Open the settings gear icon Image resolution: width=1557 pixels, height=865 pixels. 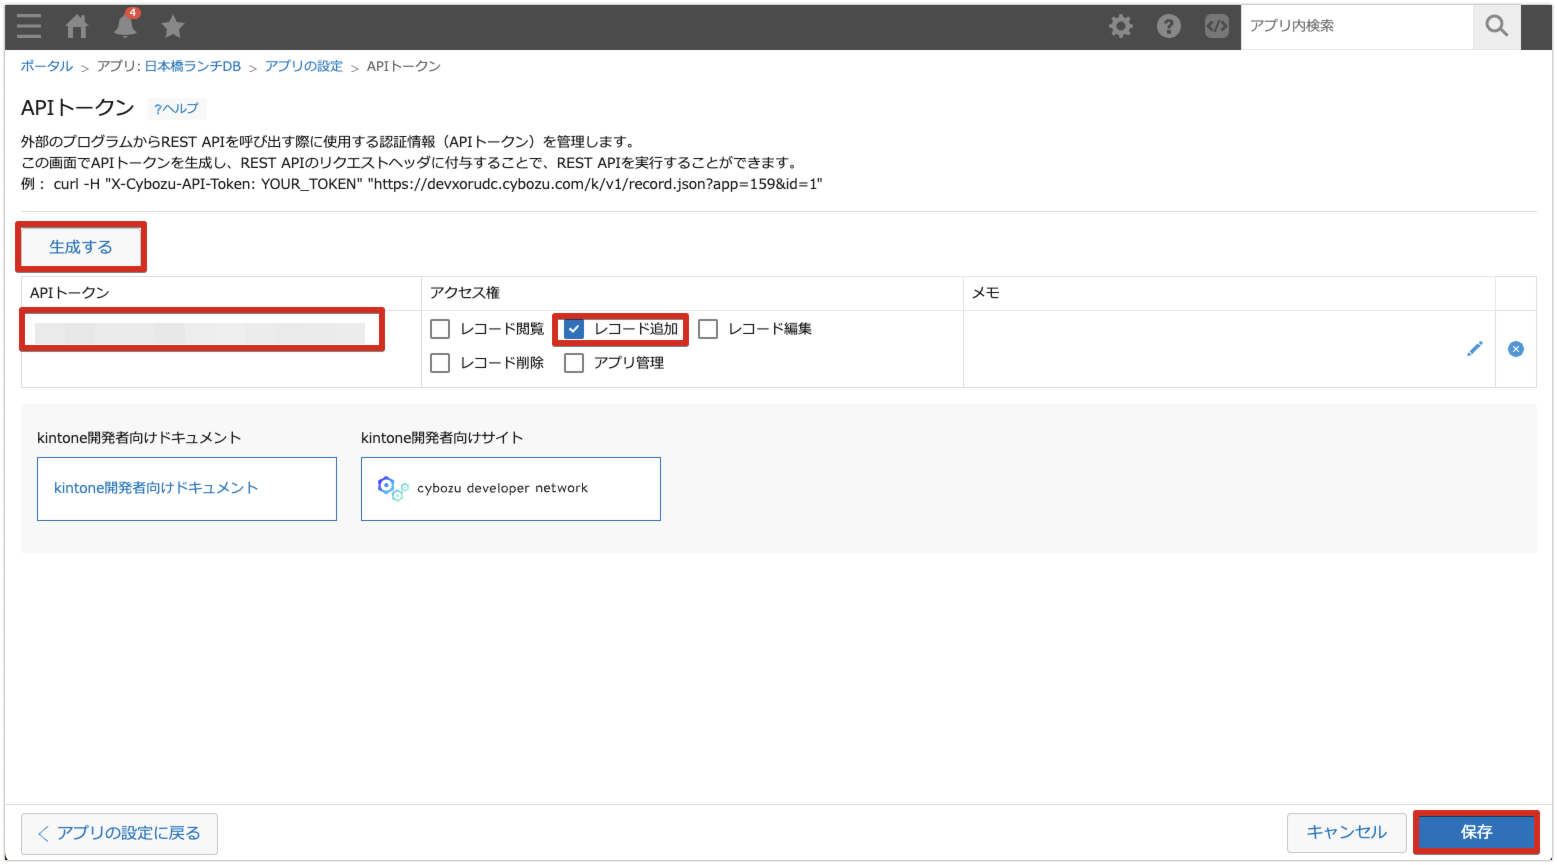coord(1121,26)
